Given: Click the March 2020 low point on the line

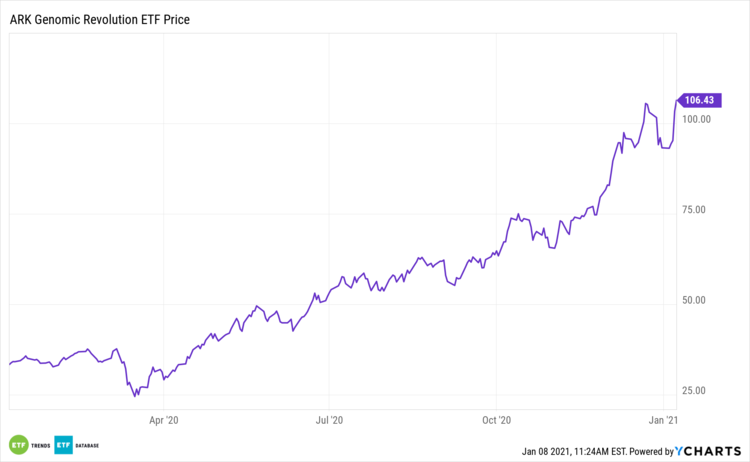Looking at the screenshot, I should pyautogui.click(x=137, y=395).
